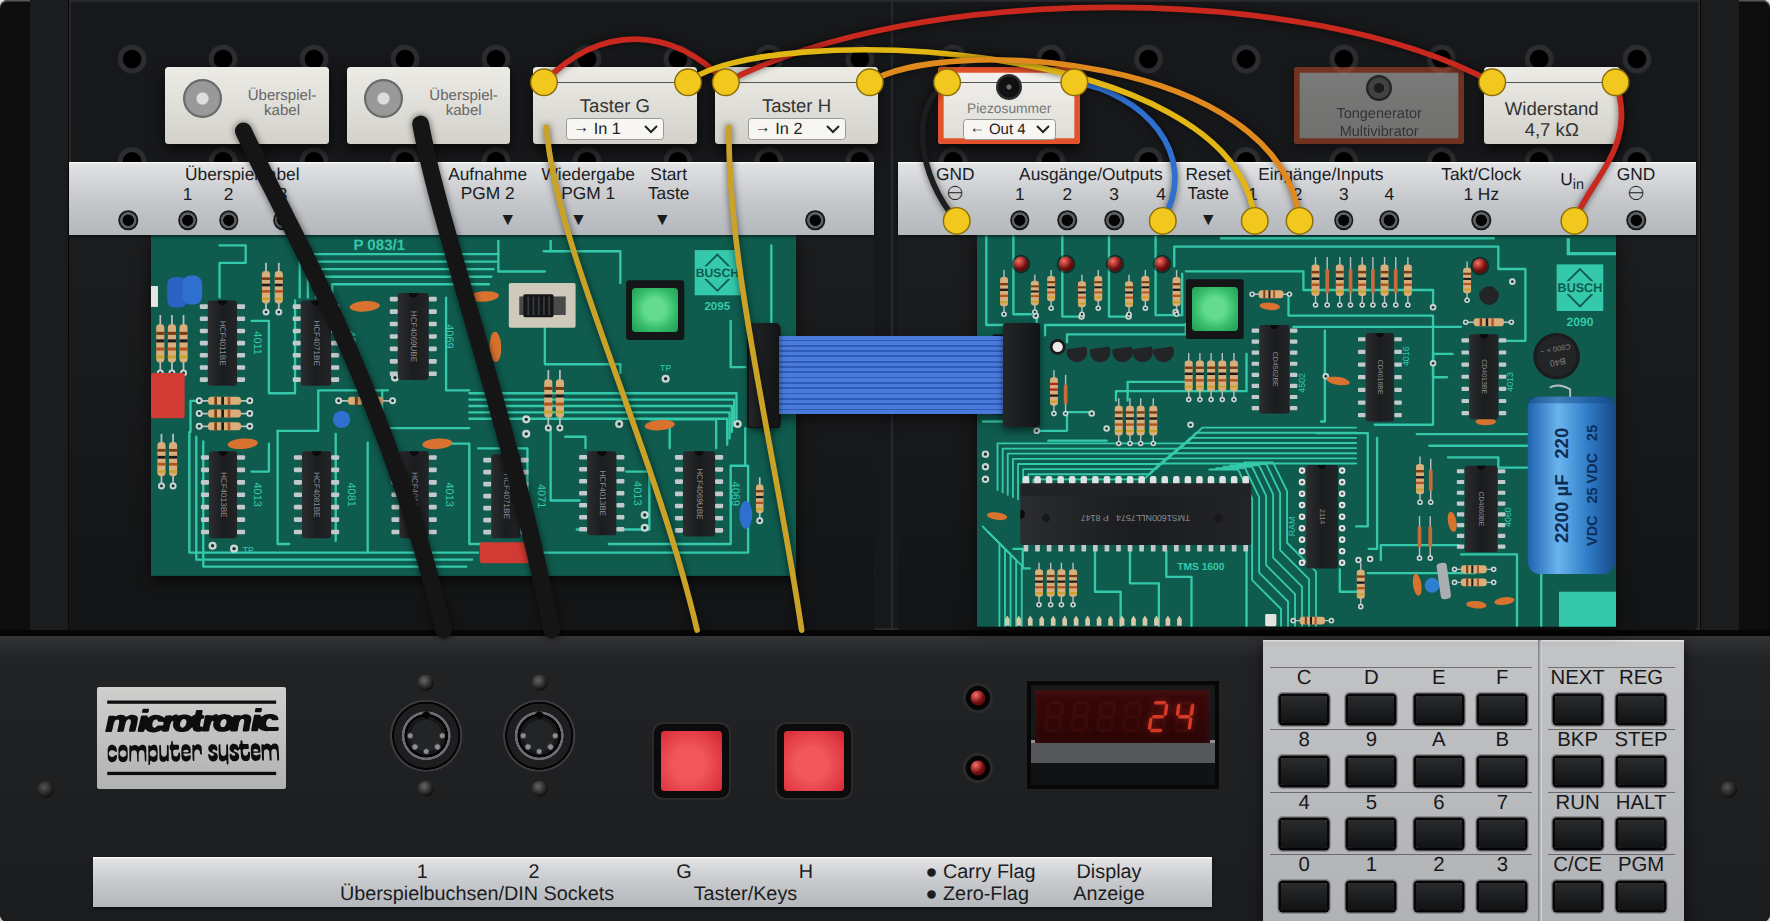Screen dimensions: 1770x921
Task: Click keypad key A
Action: click(x=1438, y=772)
